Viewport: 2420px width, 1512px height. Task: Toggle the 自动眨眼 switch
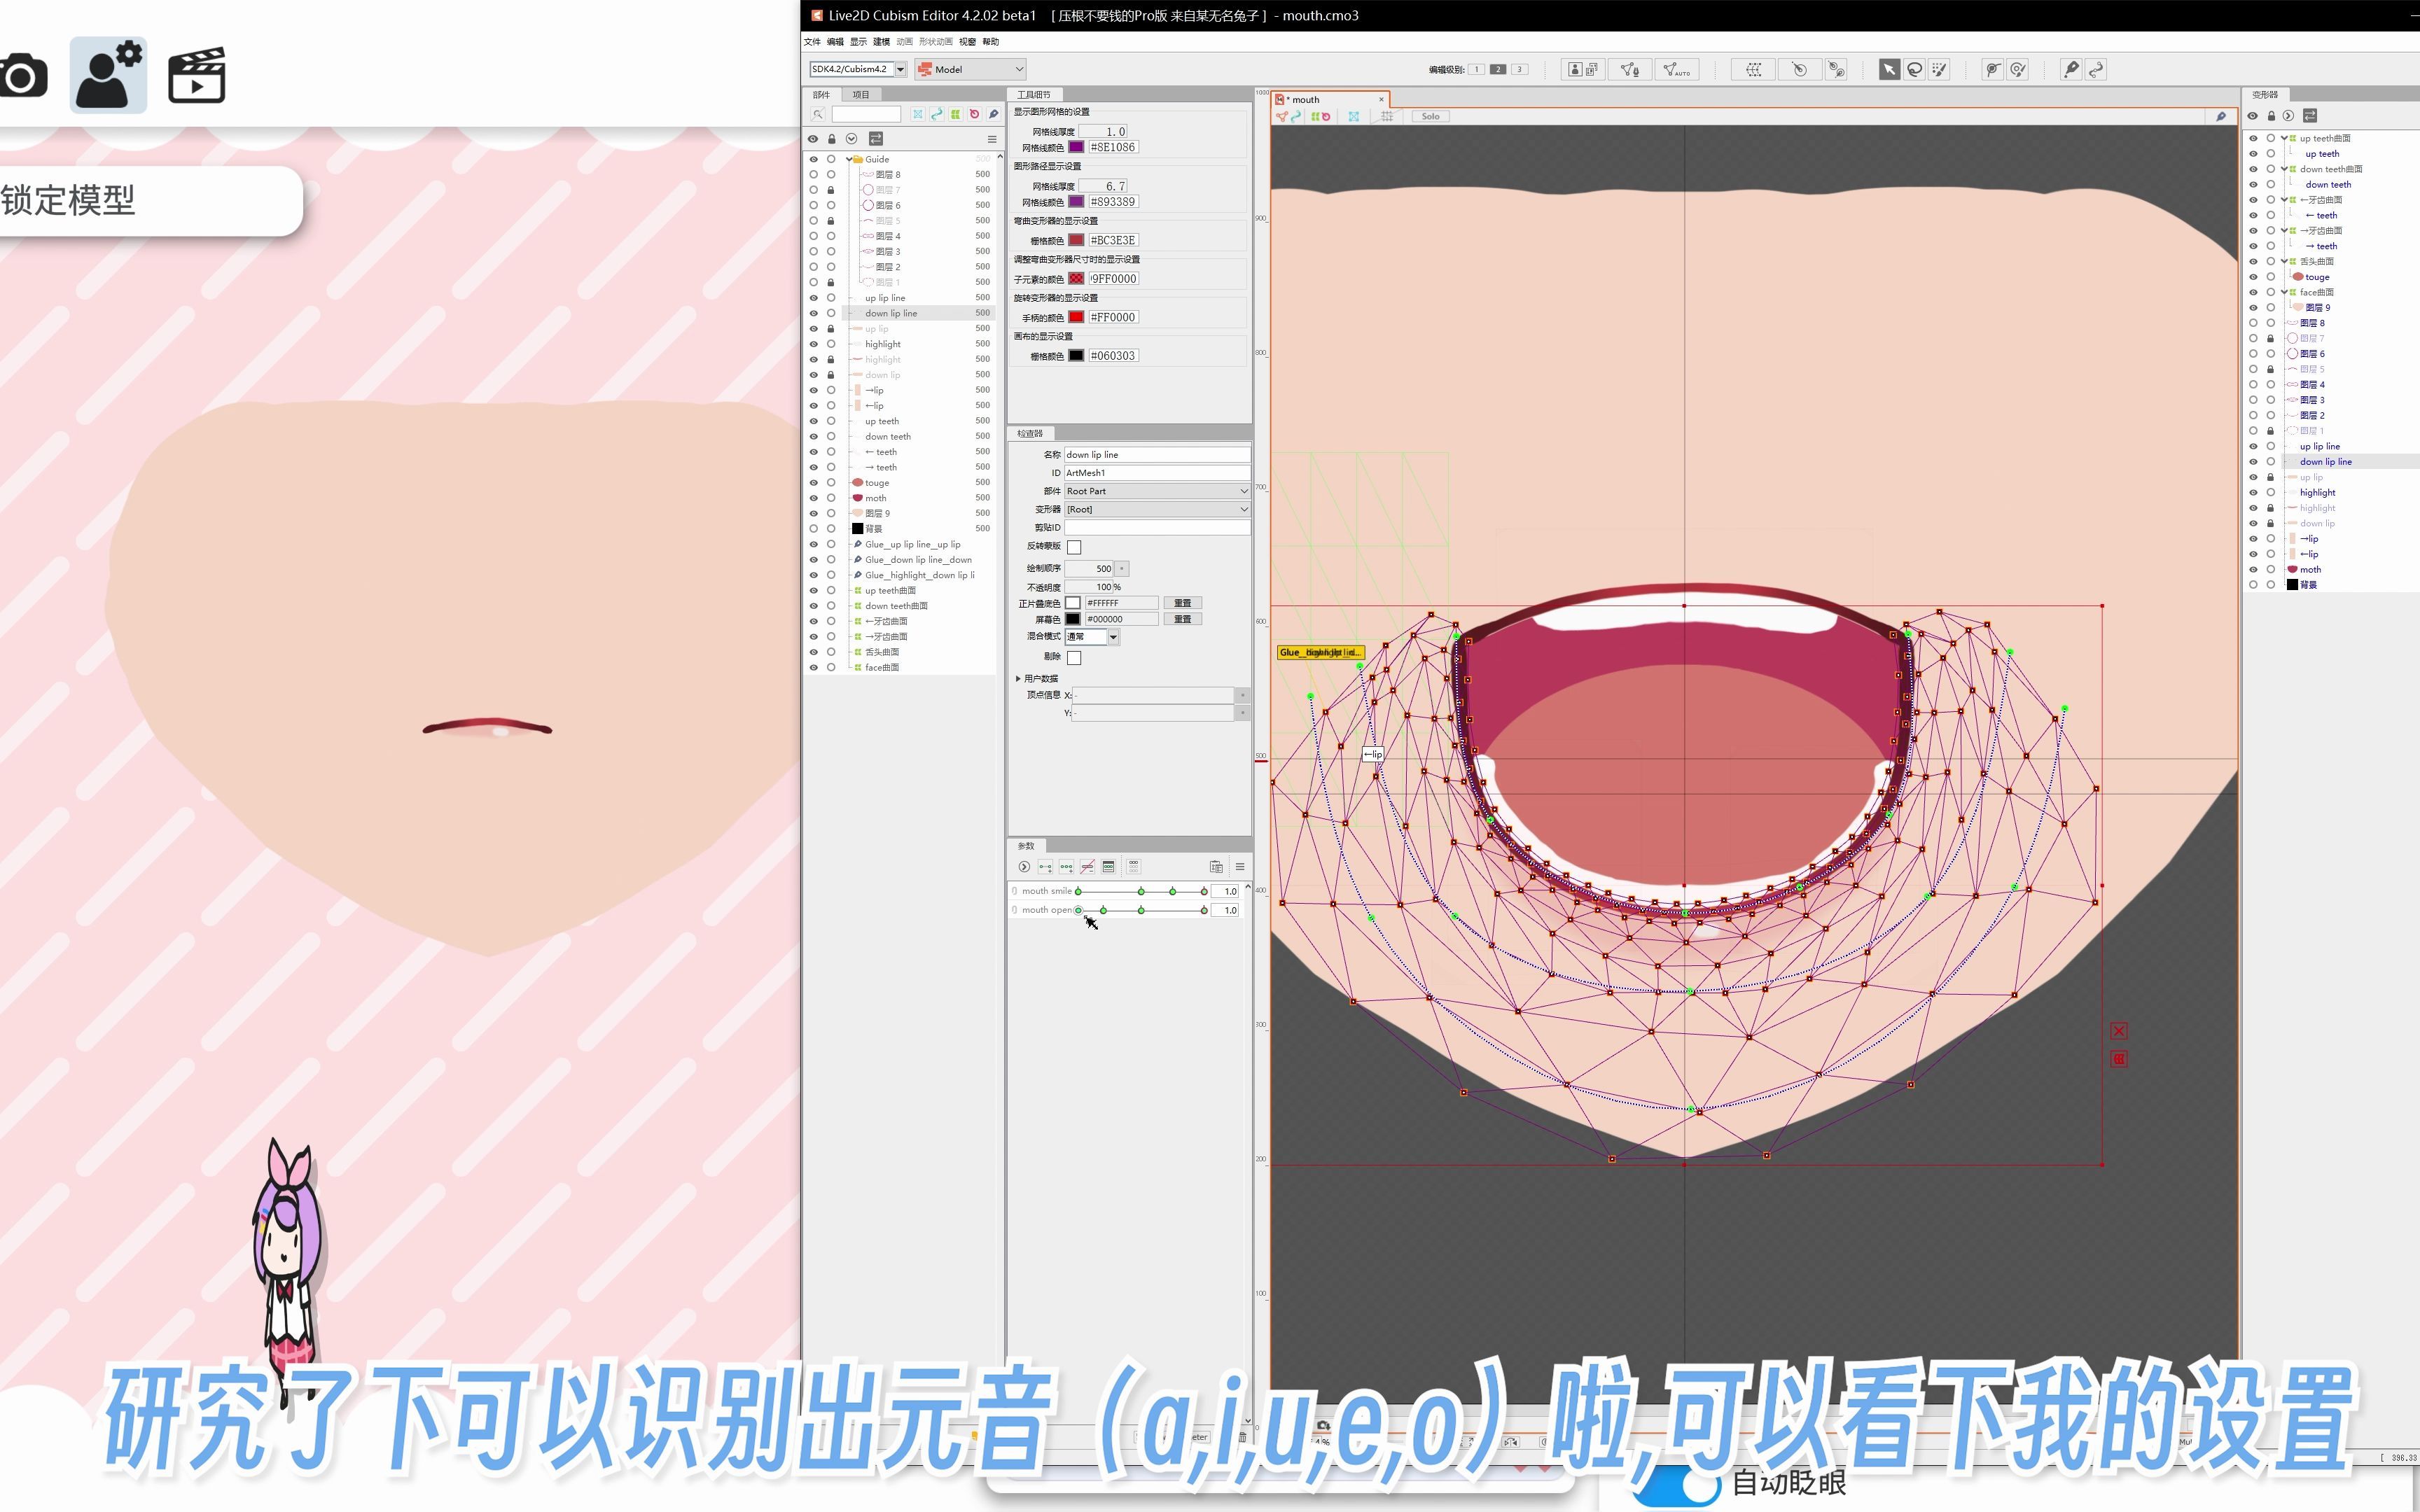[1678, 1484]
